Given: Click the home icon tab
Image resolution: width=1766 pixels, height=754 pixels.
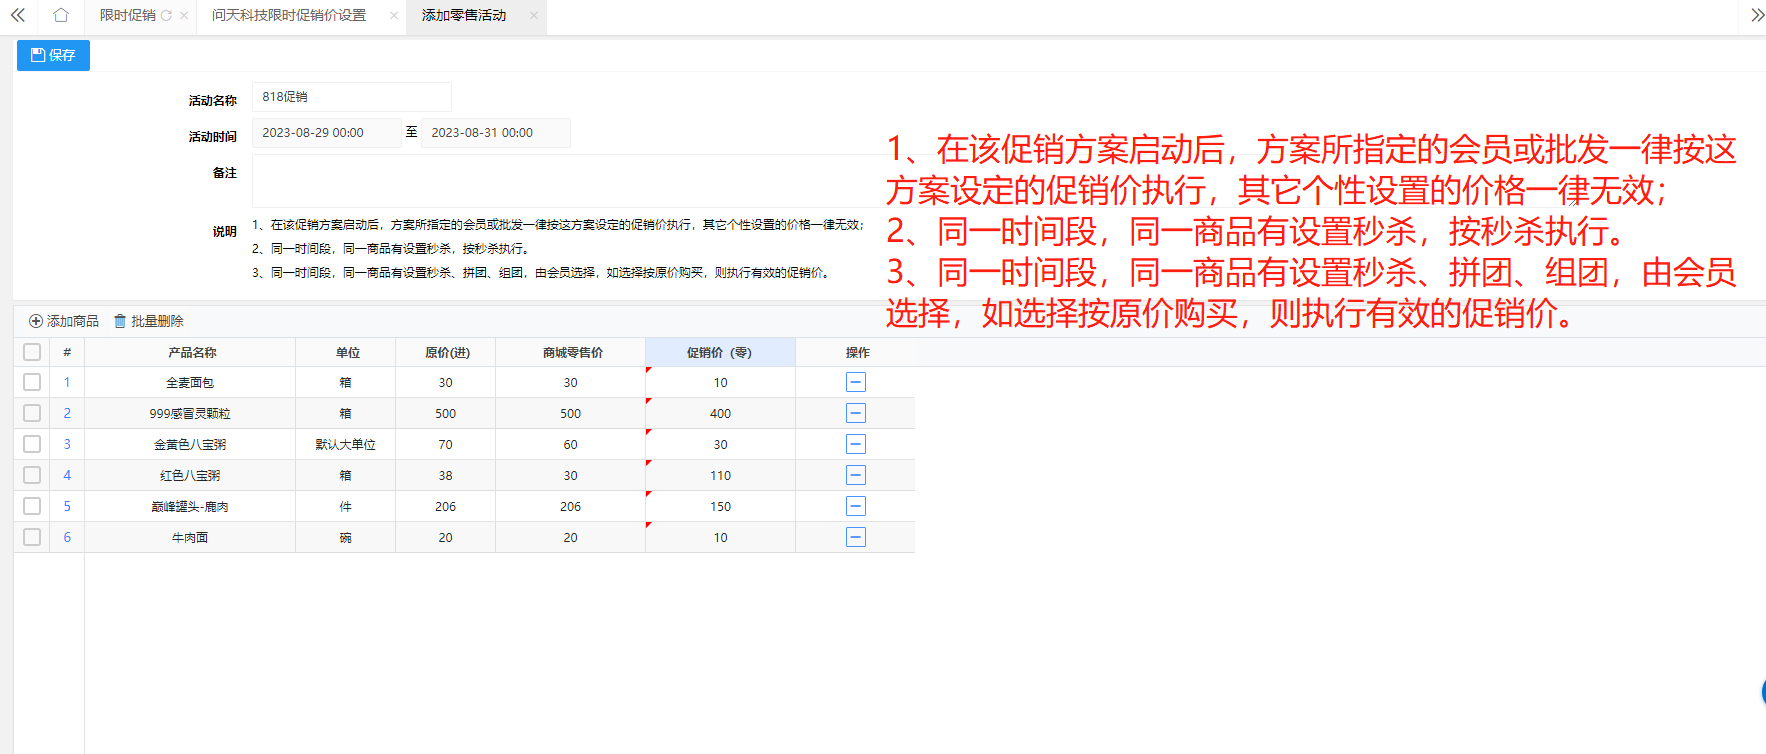Looking at the screenshot, I should click(61, 15).
